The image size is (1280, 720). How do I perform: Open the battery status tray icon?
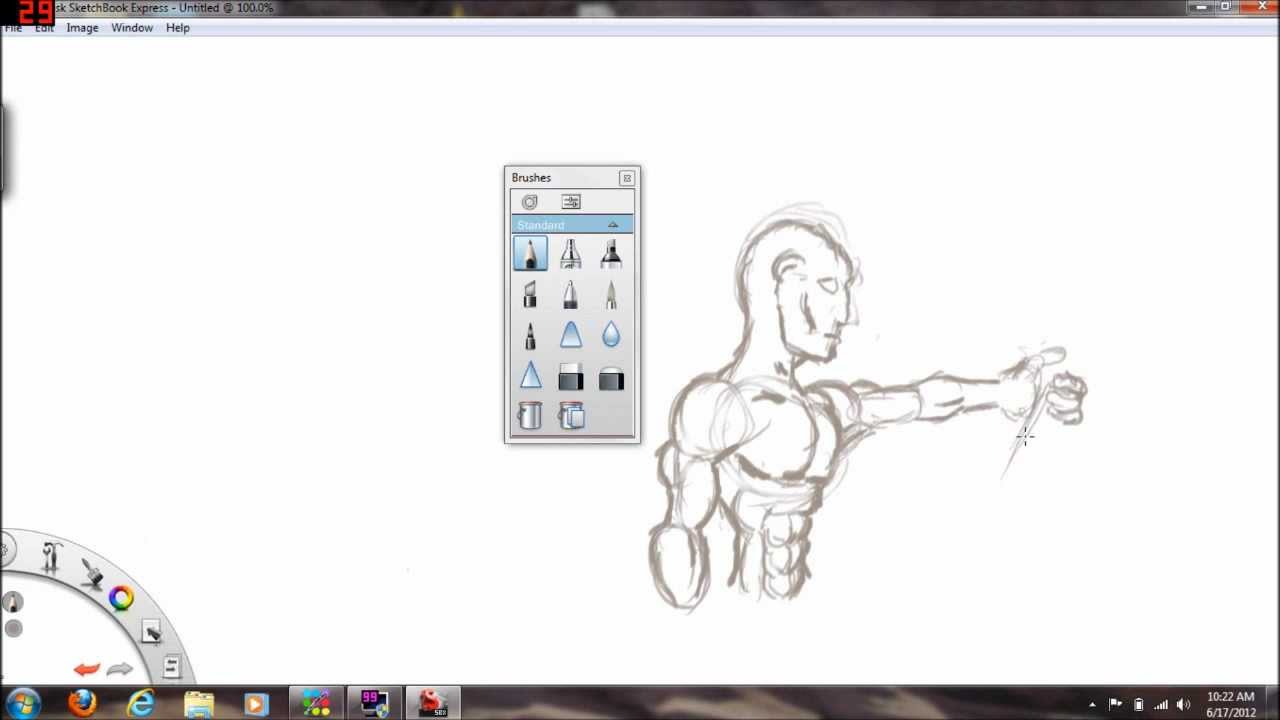point(1138,704)
